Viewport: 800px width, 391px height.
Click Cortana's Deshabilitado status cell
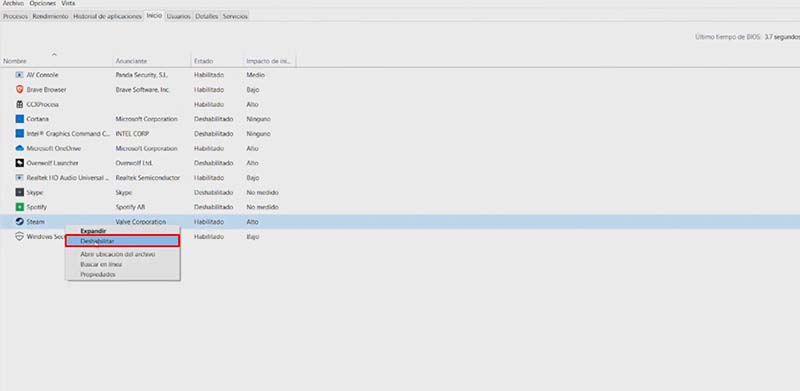(x=213, y=119)
